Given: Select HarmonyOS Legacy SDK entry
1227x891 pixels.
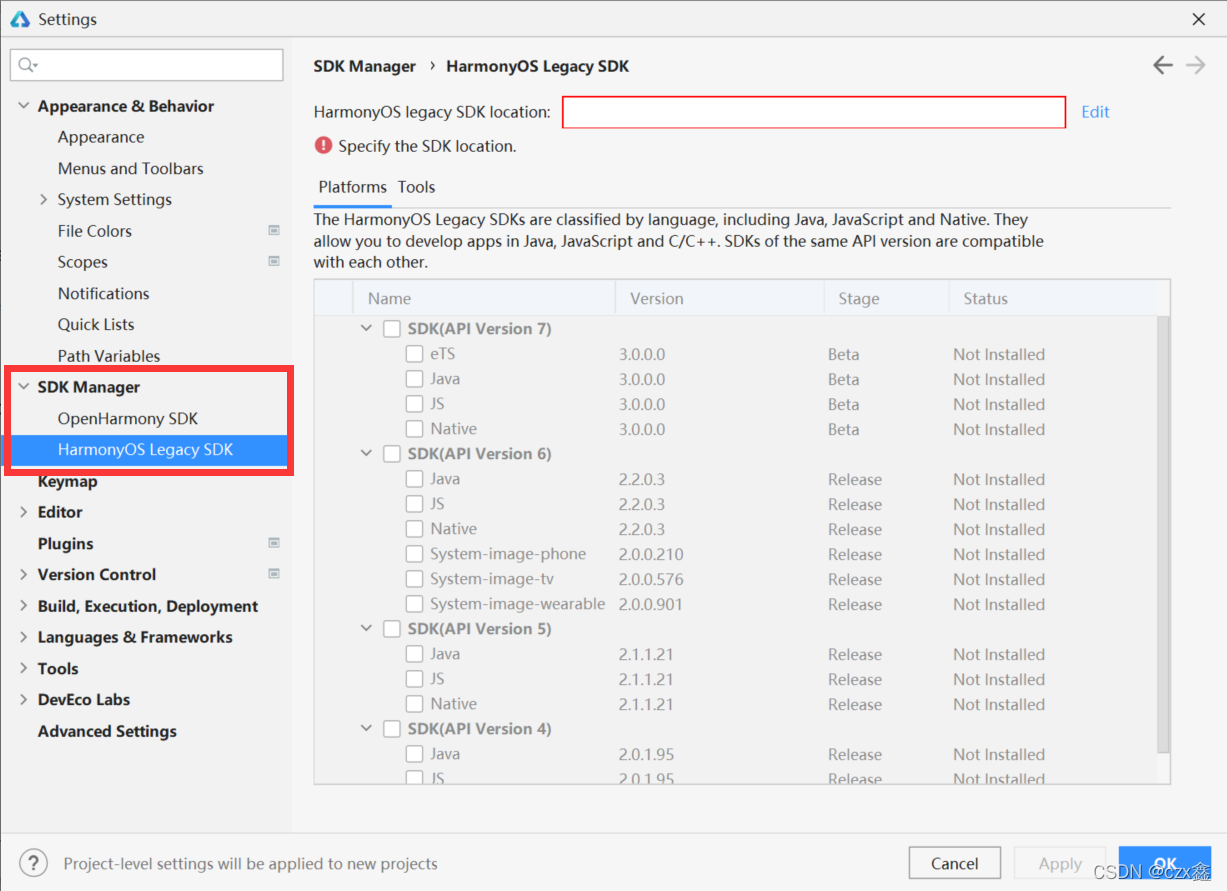Looking at the screenshot, I should [145, 449].
